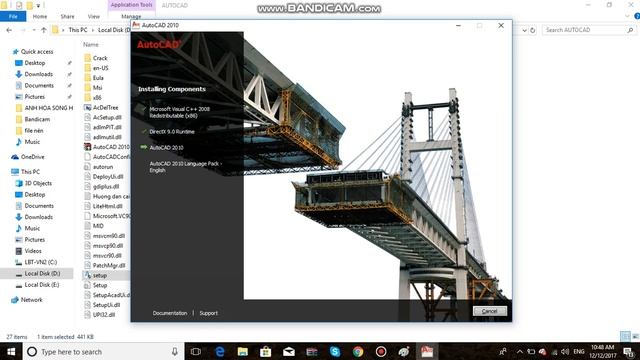Select OneDrive in navigation pane
The width and height of the screenshot is (640, 360).
[x=32, y=157]
